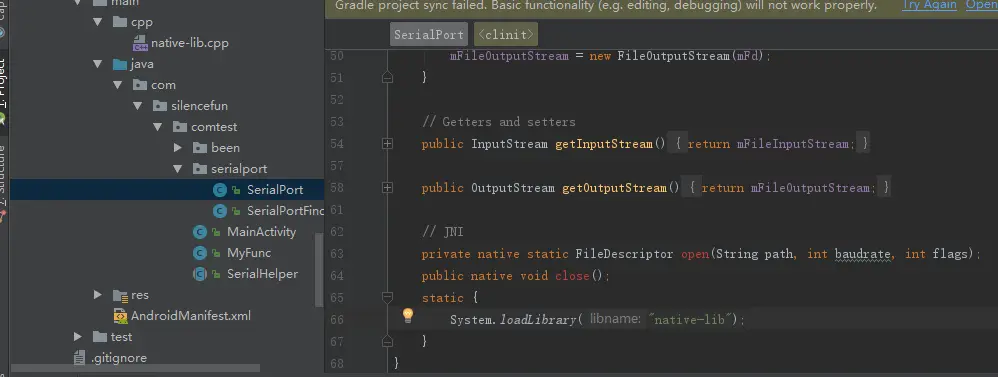The height and width of the screenshot is (377, 998).
Task: Collapse the static block at line 65
Action: pyautogui.click(x=387, y=297)
